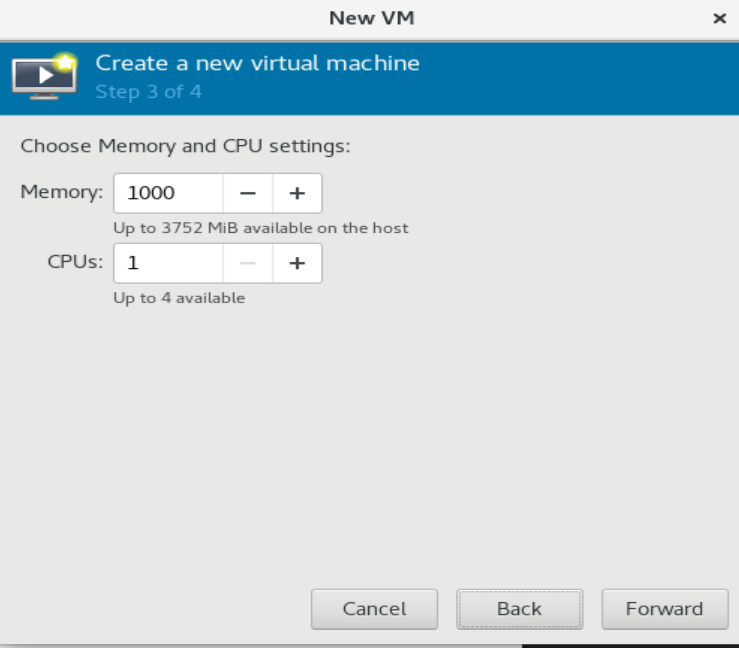Increase Memory with the plus button
This screenshot has height=648, width=739.
(297, 193)
